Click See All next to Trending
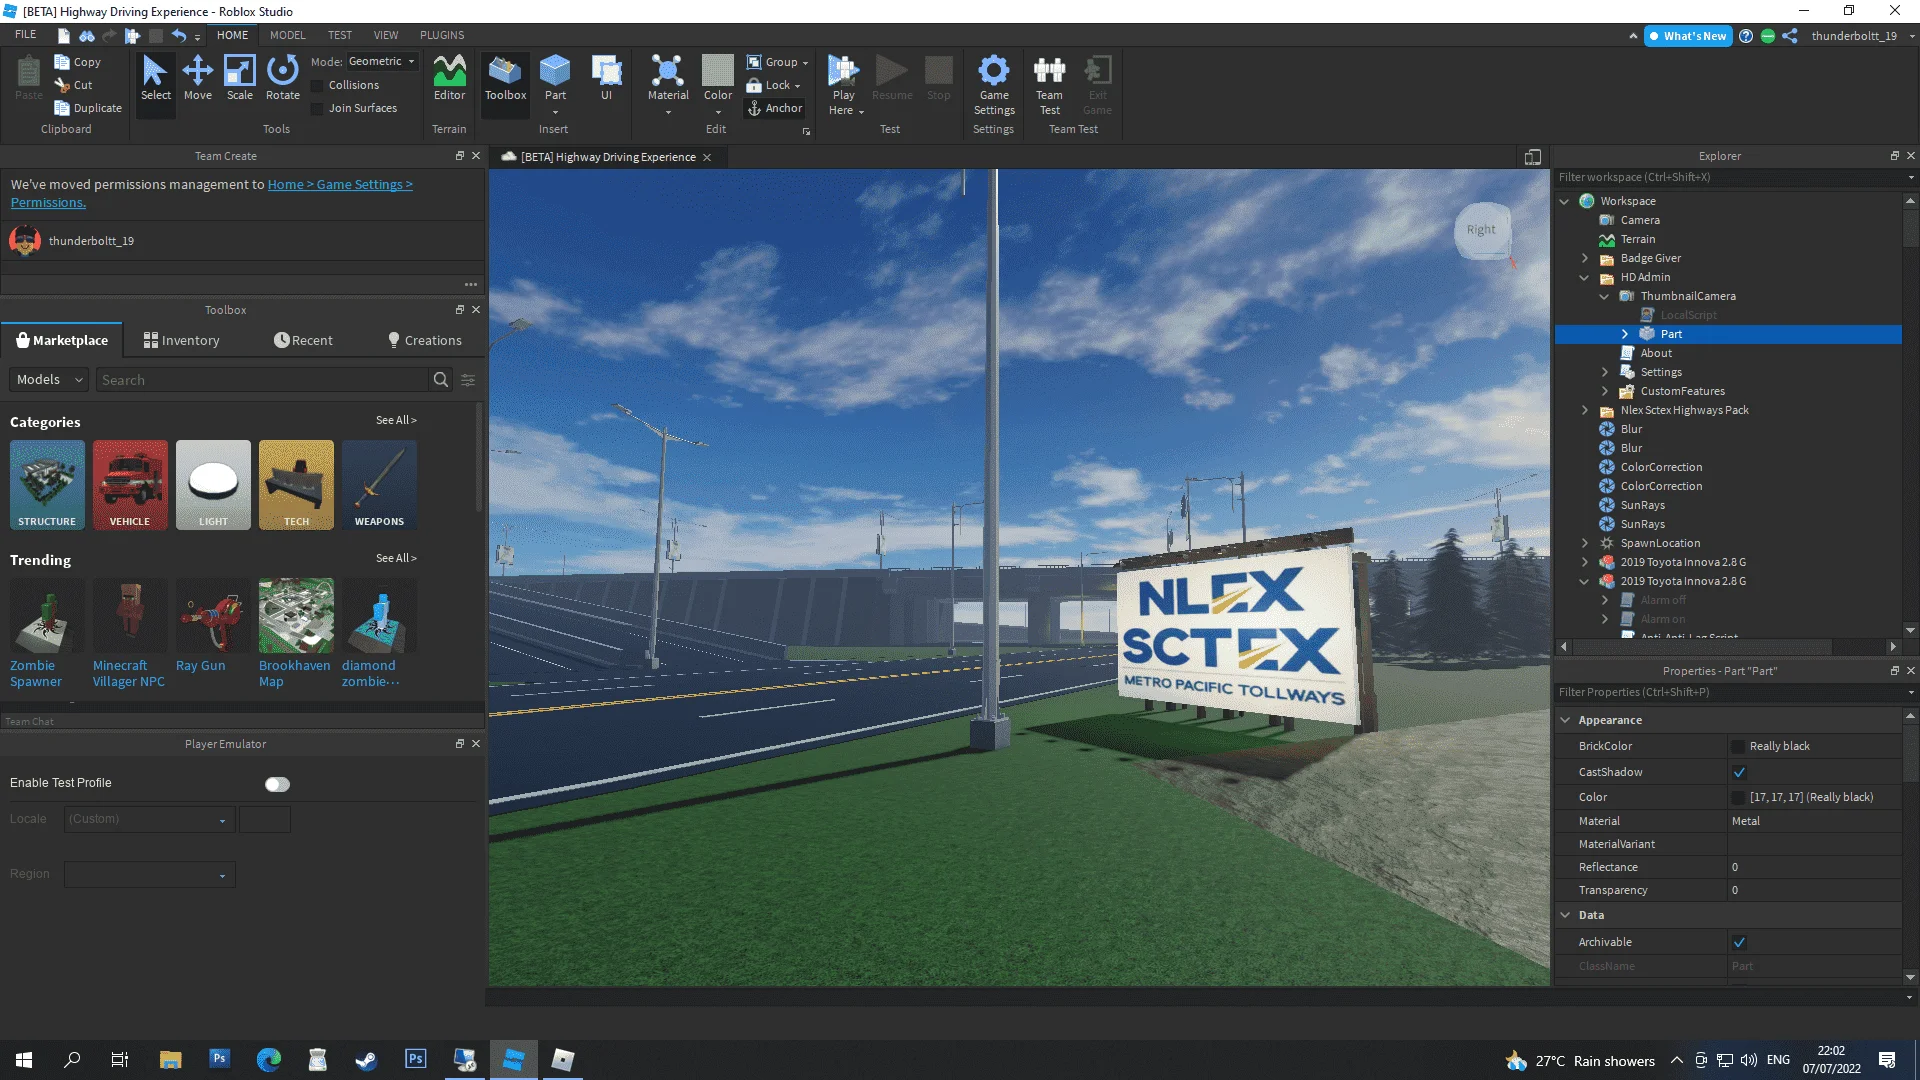Viewport: 1920px width, 1080px height. [396, 559]
